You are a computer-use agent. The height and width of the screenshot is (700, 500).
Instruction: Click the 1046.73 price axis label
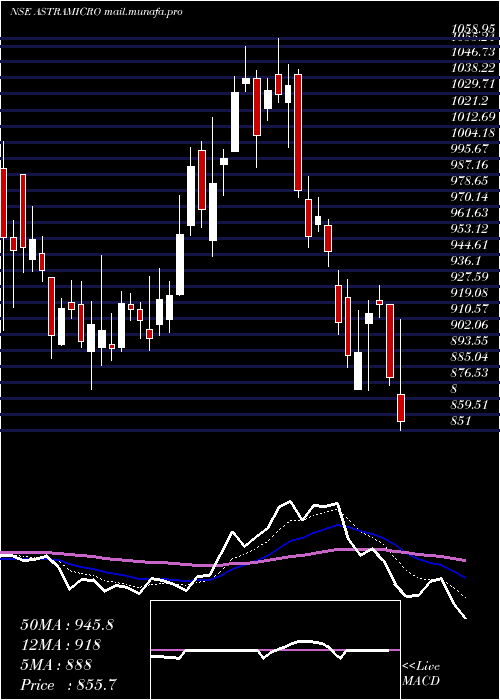[x=474, y=52]
